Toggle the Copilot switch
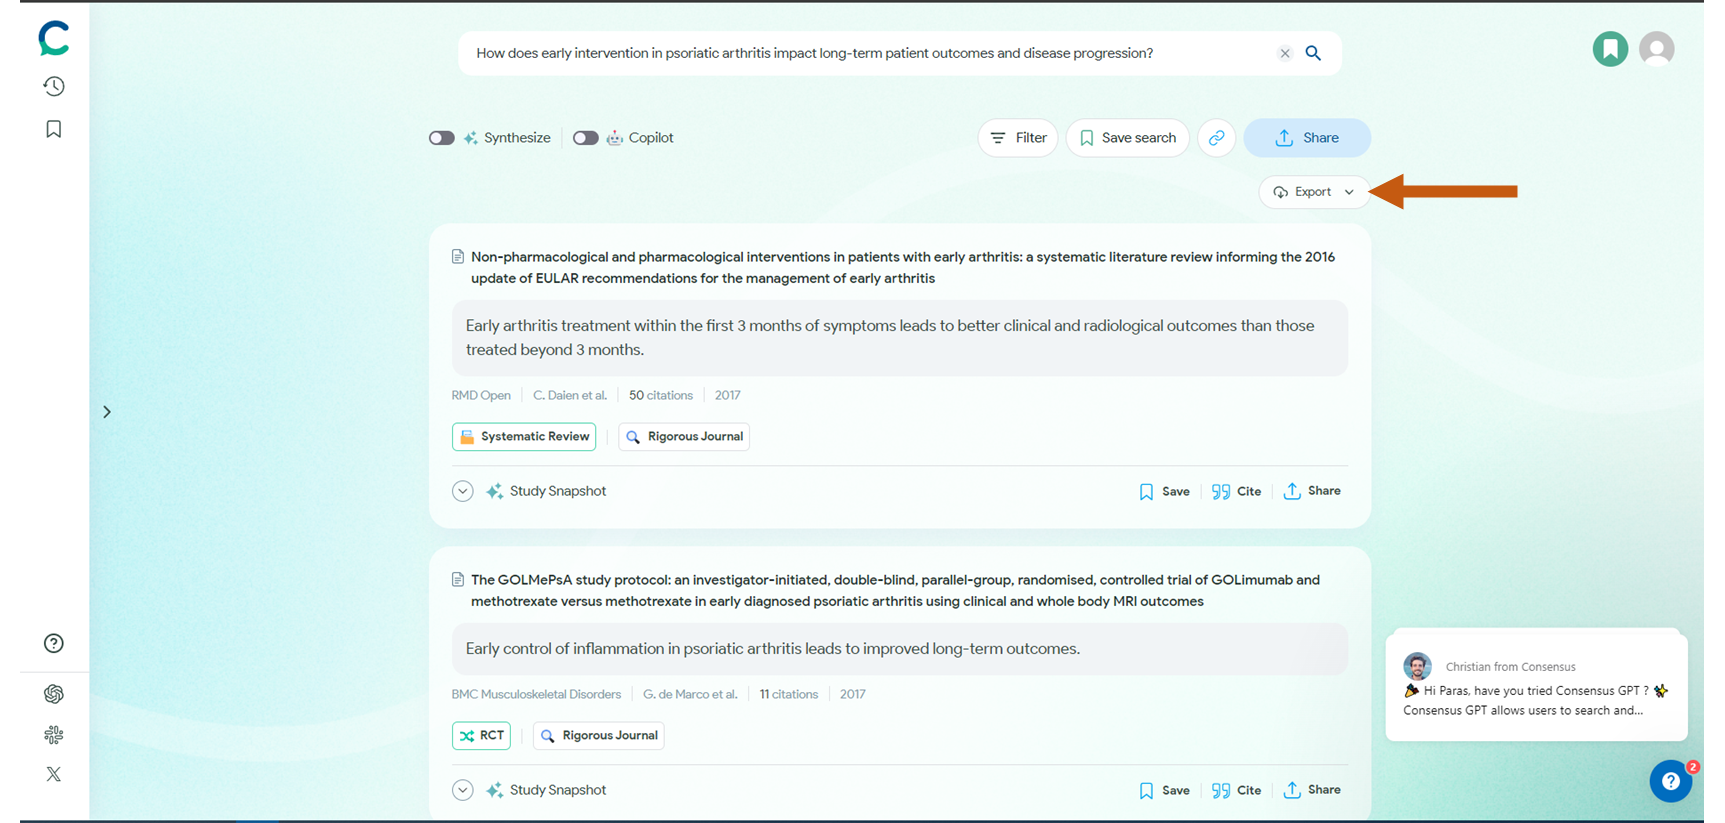Screen dimensions: 1725x823 tap(586, 138)
